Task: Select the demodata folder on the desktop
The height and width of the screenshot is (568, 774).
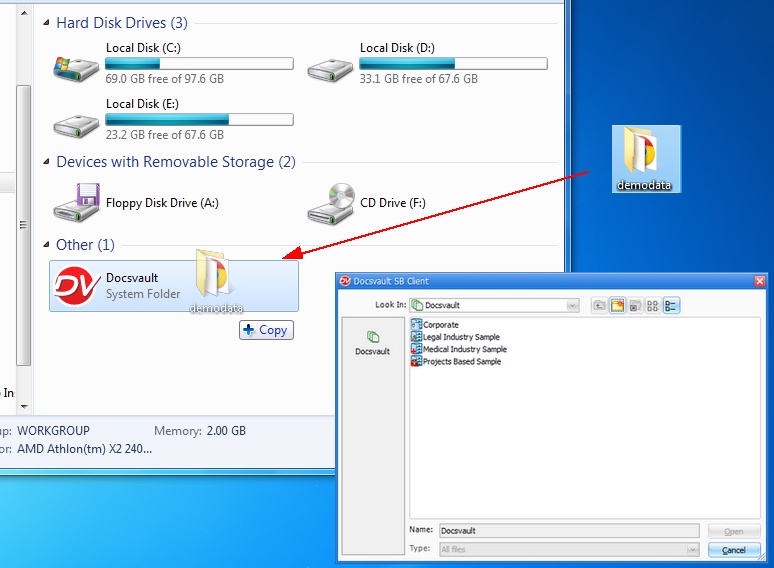Action: tap(646, 159)
